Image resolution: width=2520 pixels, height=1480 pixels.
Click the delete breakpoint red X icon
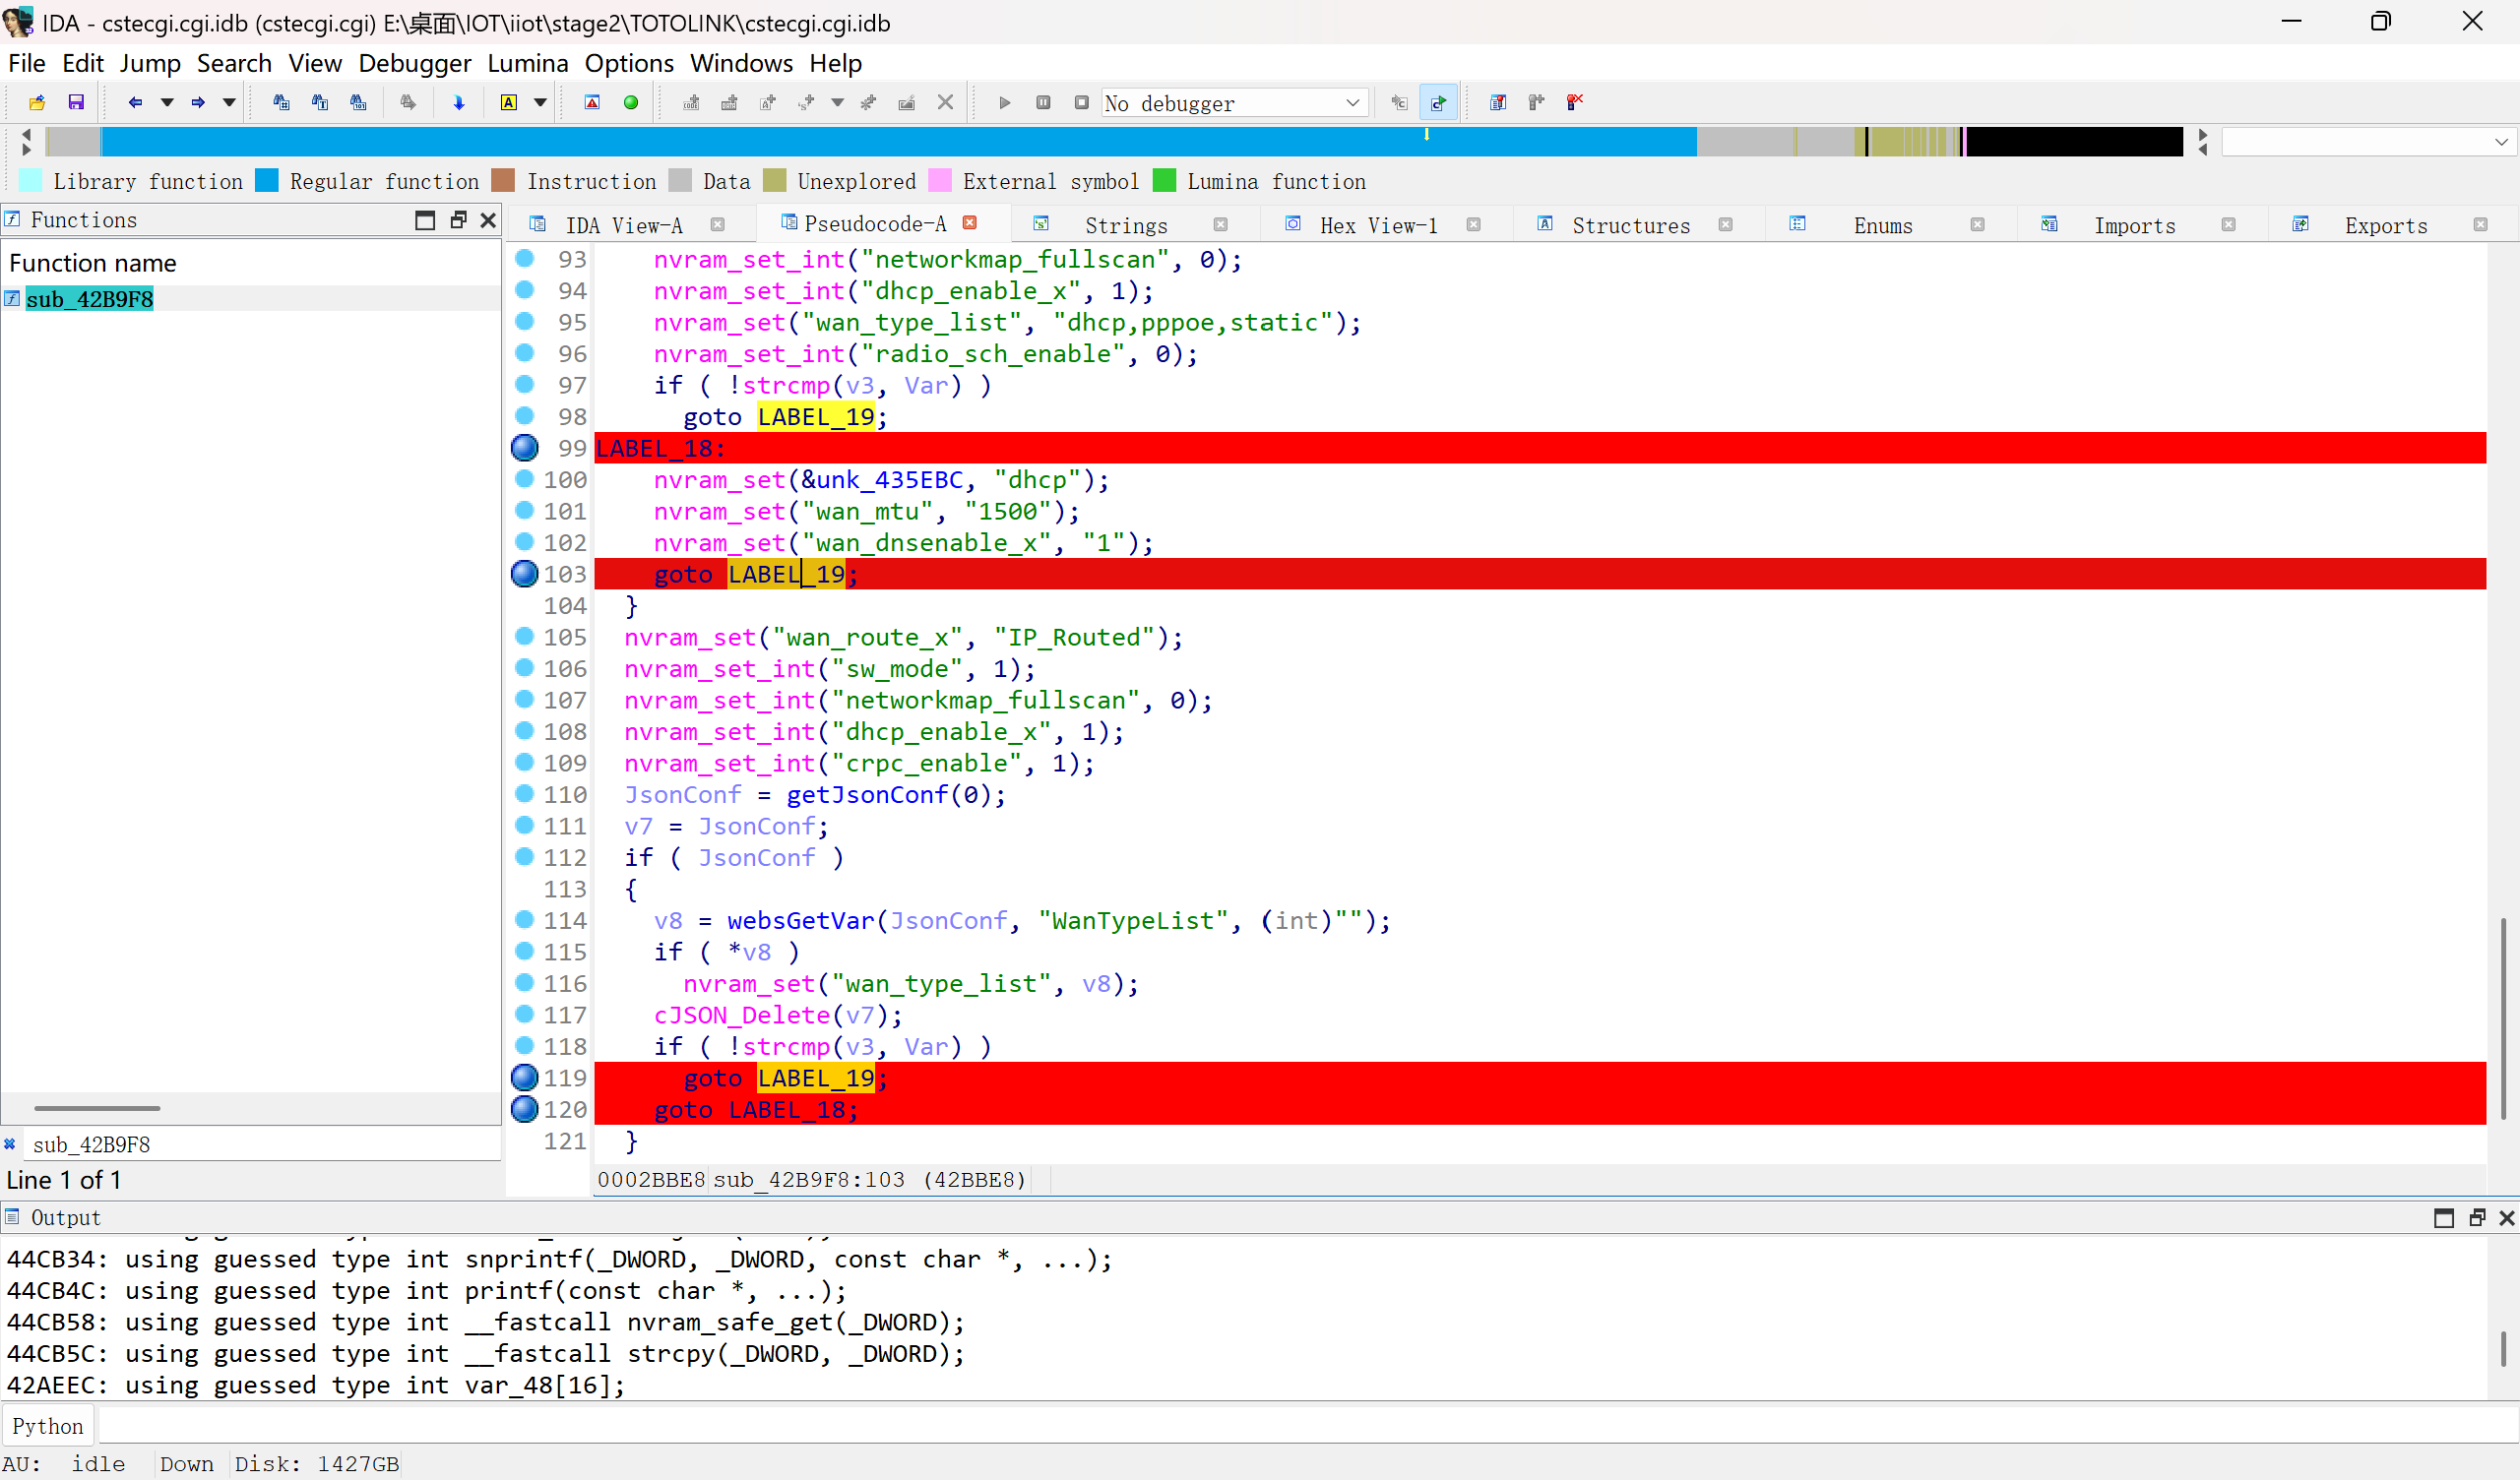pos(1575,103)
